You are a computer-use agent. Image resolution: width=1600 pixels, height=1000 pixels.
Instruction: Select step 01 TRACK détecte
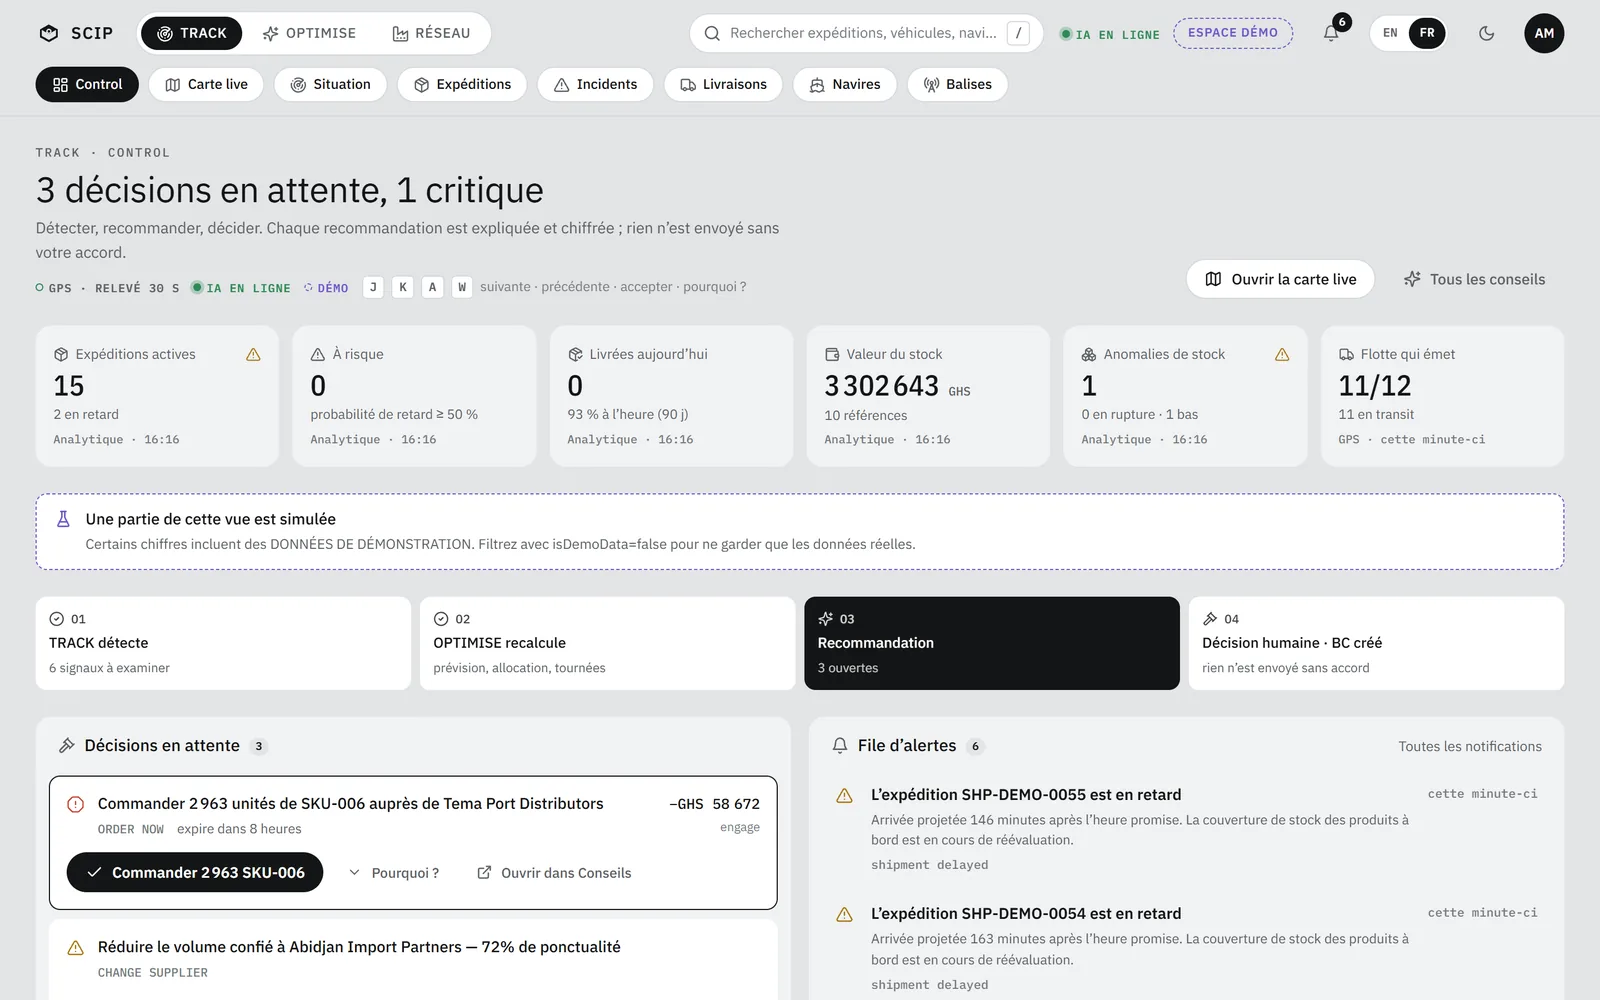coord(223,643)
